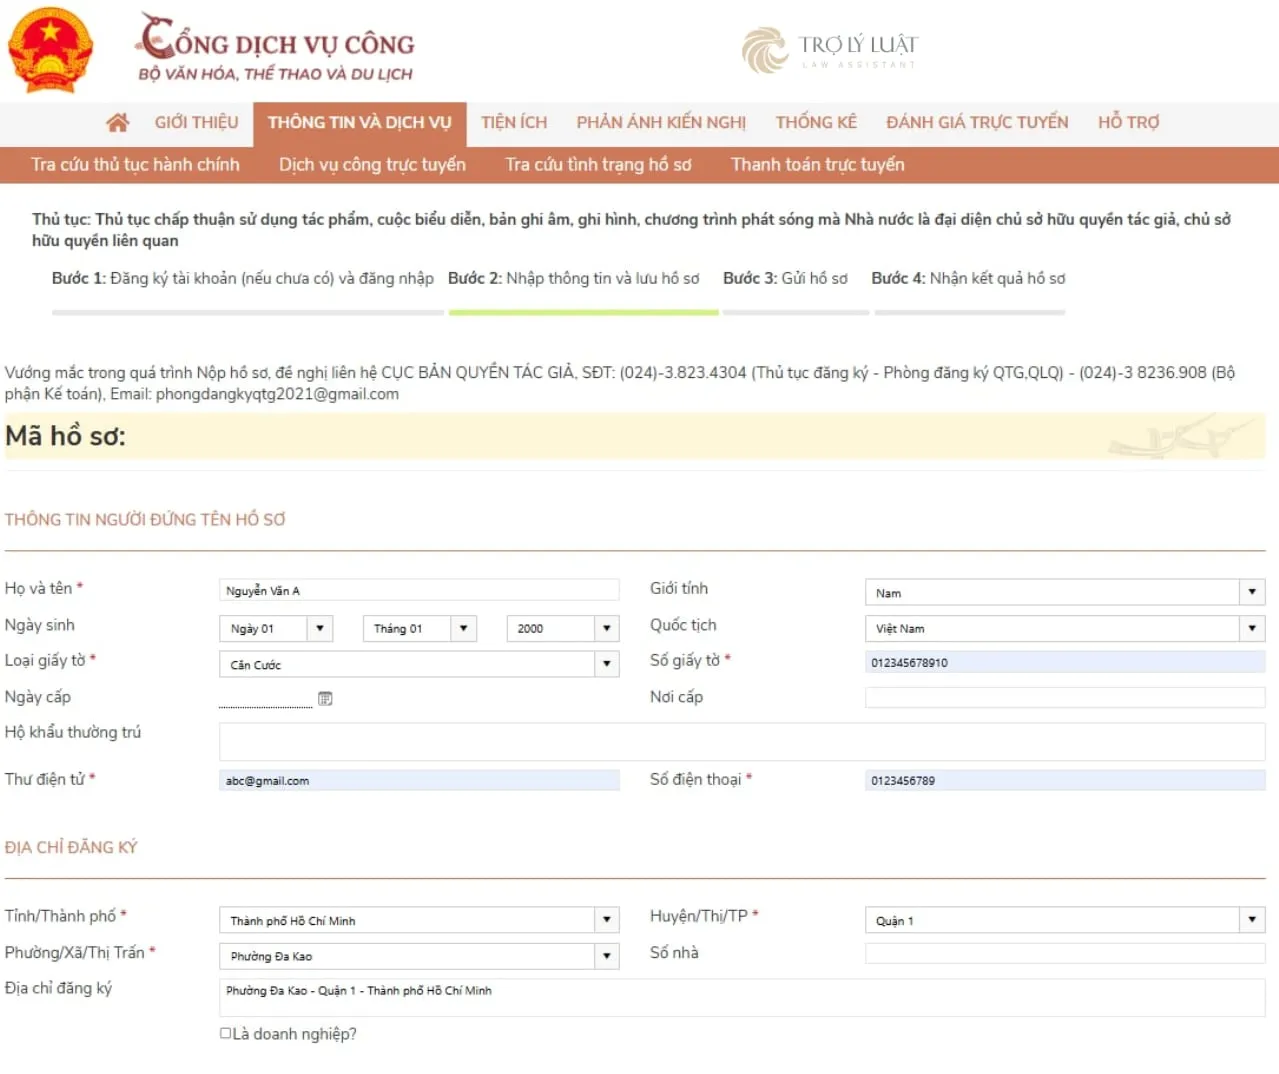Tick the Là doanh nghiệp checkbox

click(226, 1033)
